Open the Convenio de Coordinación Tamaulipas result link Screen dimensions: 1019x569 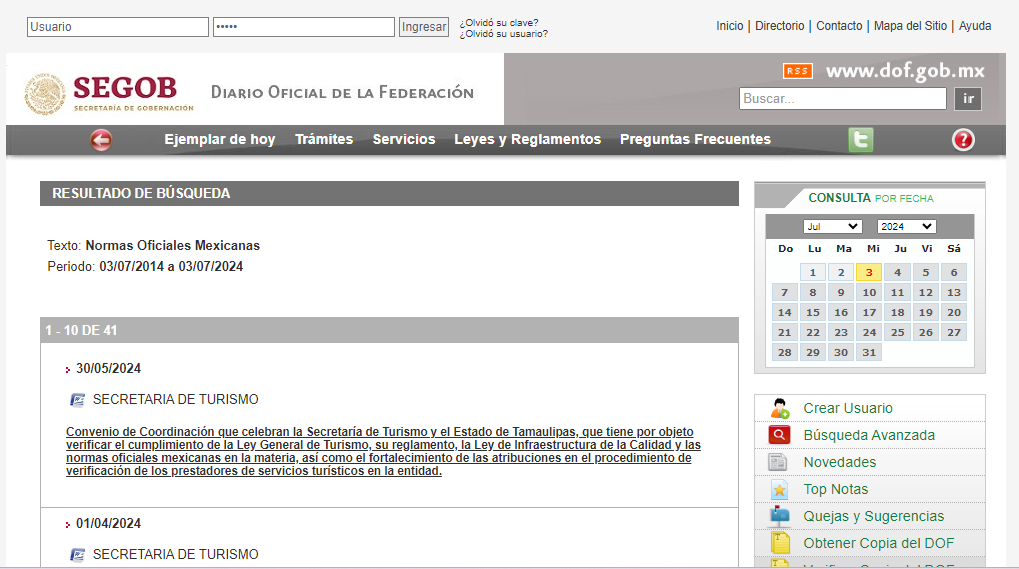tap(383, 451)
